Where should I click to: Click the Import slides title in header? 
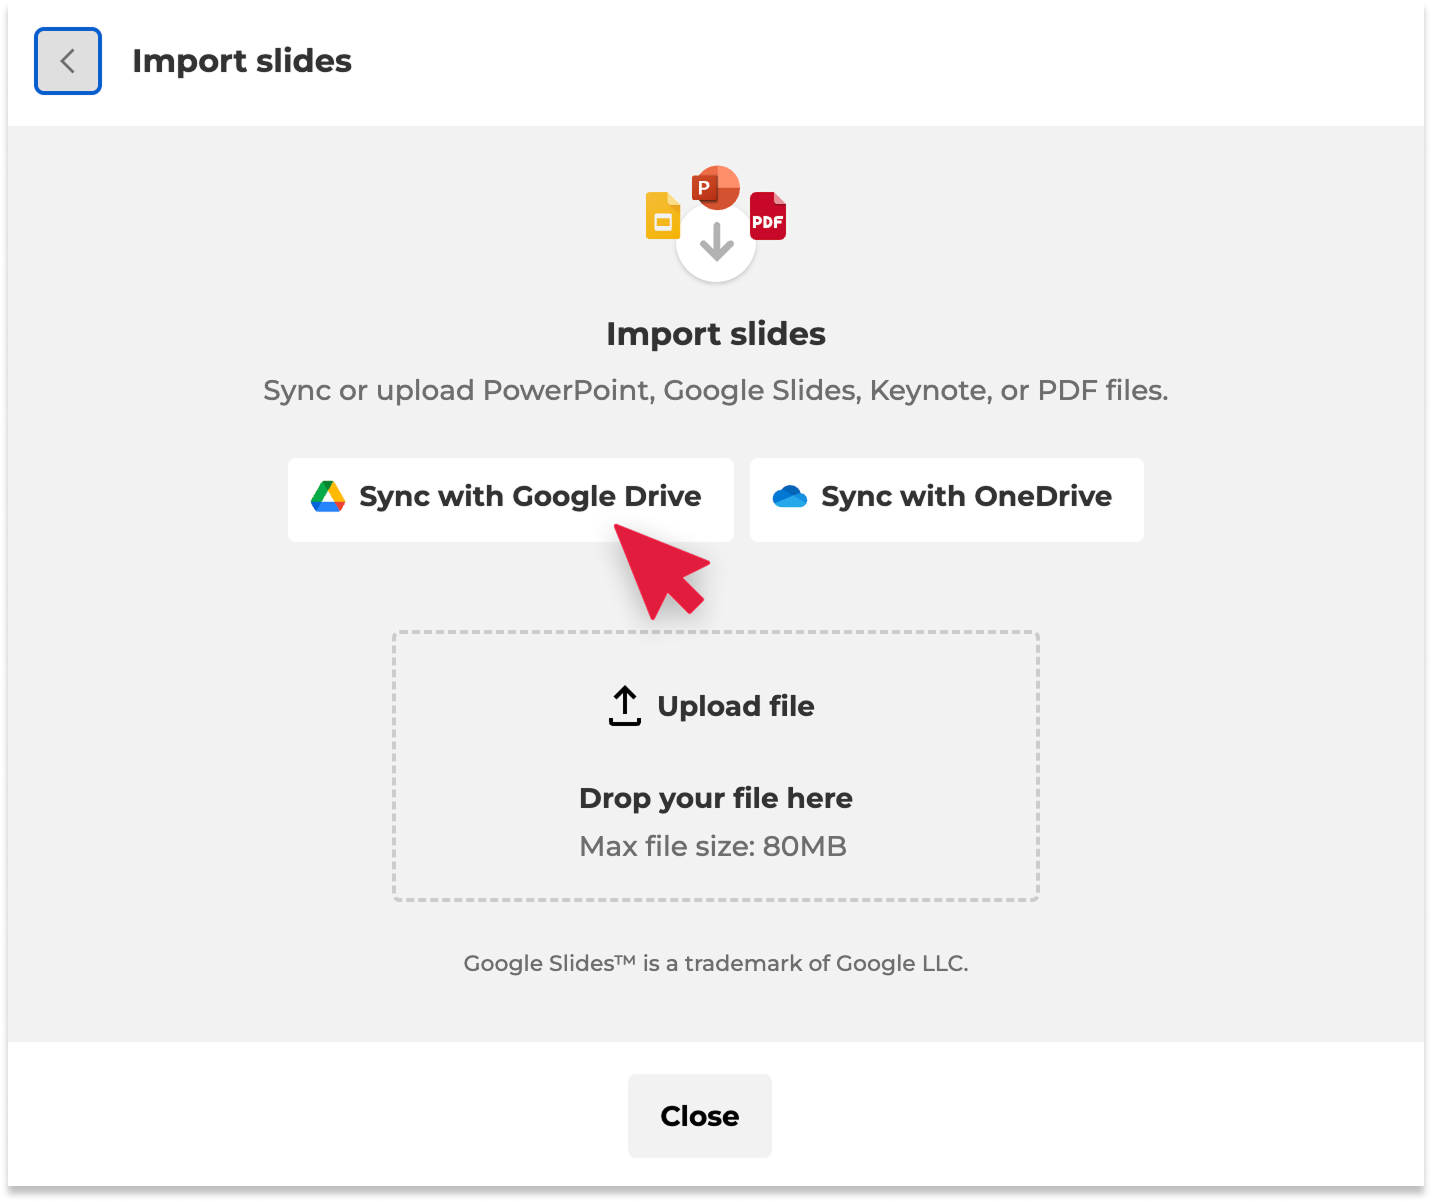[x=242, y=61]
